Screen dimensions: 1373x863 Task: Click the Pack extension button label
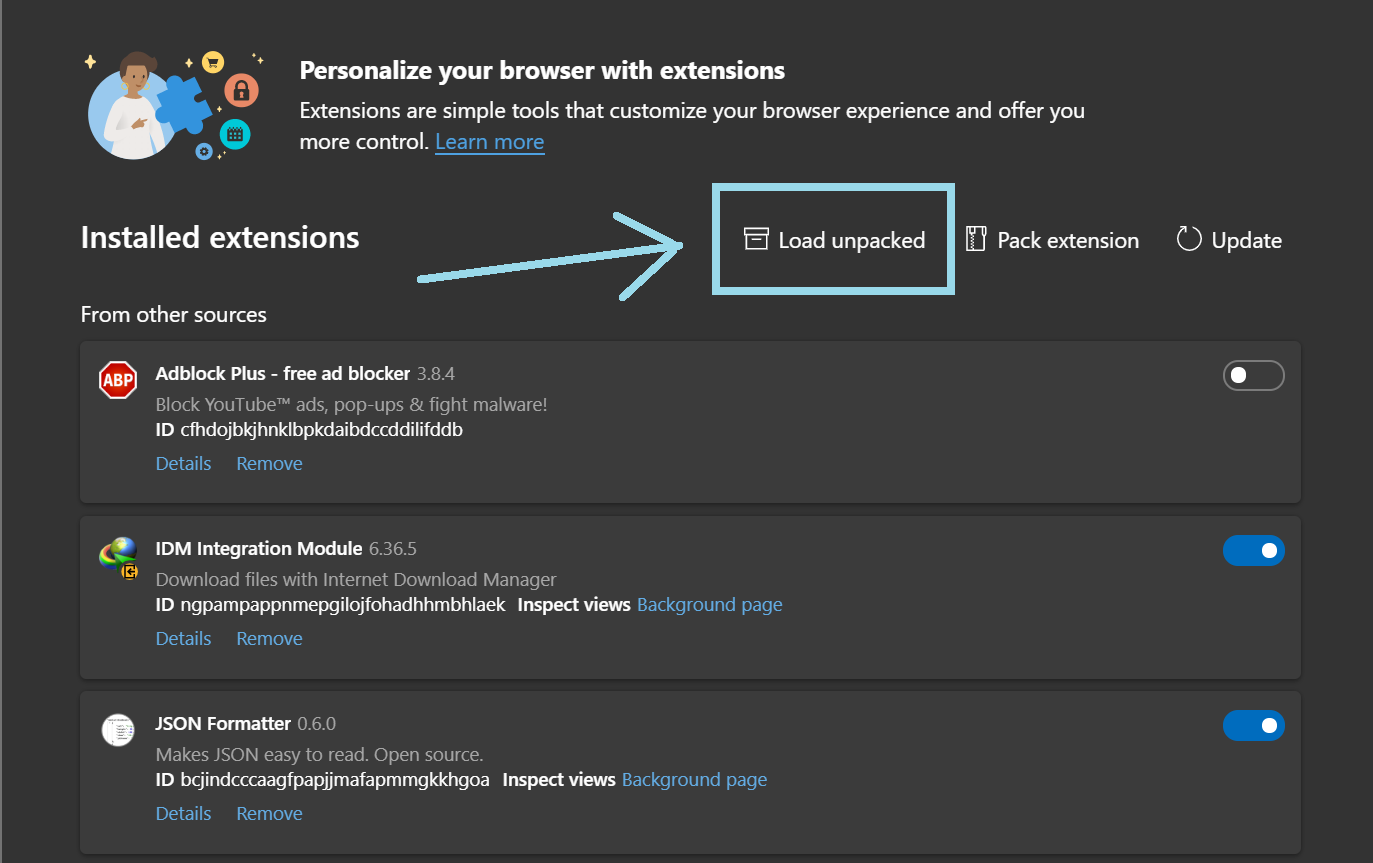[x=1068, y=241]
